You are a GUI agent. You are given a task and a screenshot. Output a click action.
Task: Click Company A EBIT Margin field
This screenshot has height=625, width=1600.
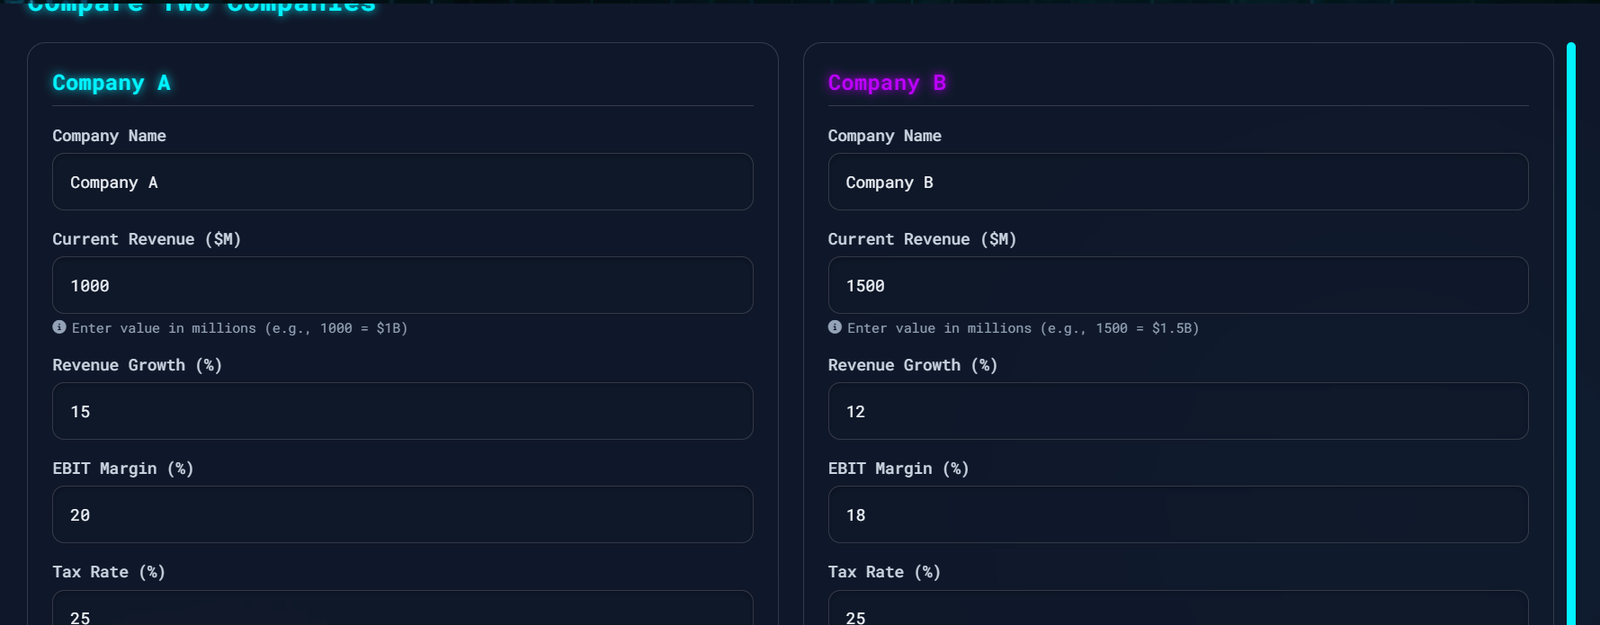pos(402,514)
